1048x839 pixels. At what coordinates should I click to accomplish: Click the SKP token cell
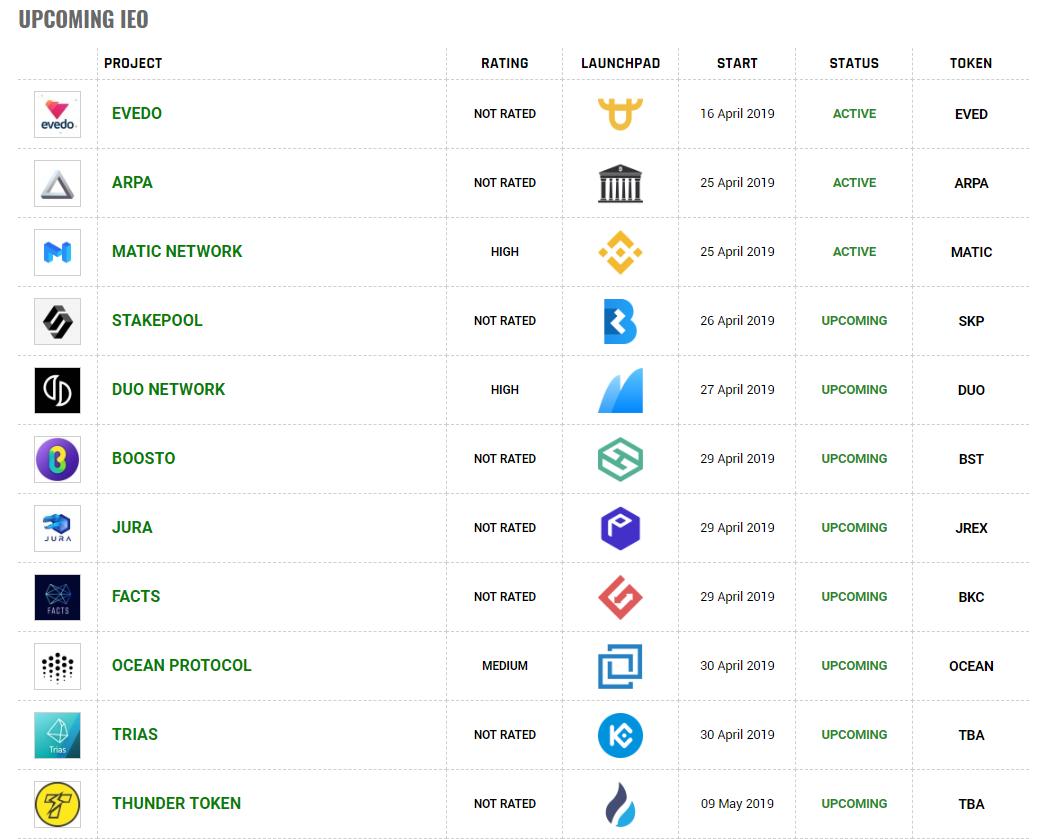click(971, 321)
